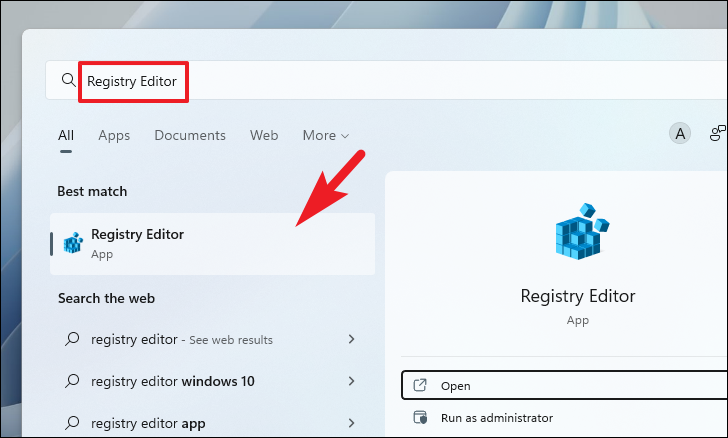Select the All tab

65,135
